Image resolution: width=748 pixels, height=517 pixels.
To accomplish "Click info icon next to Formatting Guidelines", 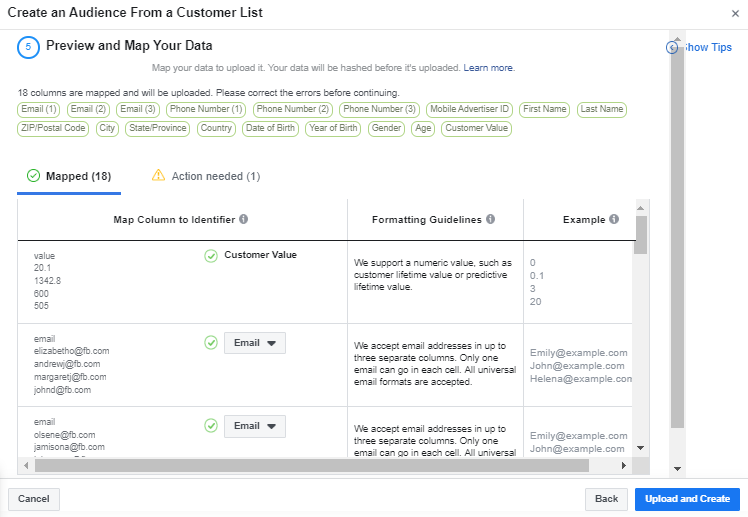I will [490, 219].
